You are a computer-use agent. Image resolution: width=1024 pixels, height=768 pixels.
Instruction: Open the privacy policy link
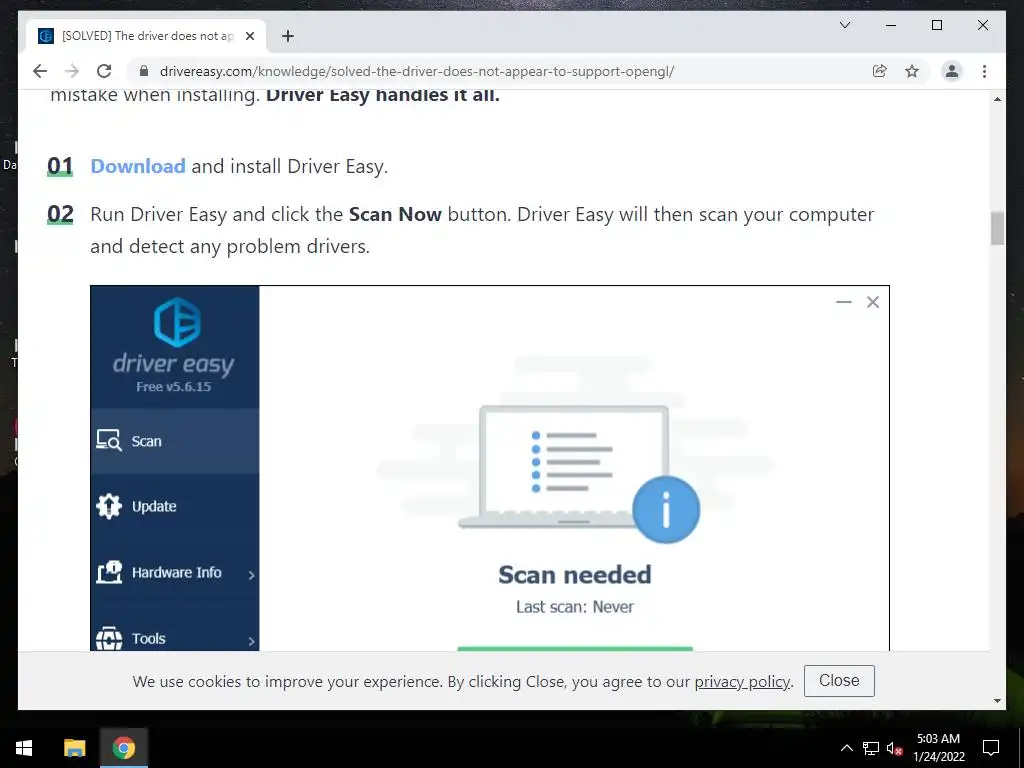(743, 681)
